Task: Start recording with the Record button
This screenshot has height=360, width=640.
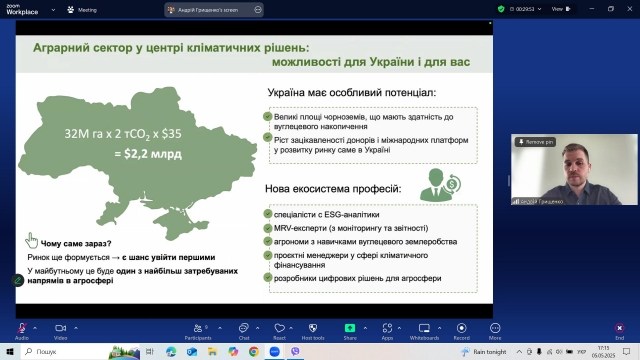Action: pos(462,331)
